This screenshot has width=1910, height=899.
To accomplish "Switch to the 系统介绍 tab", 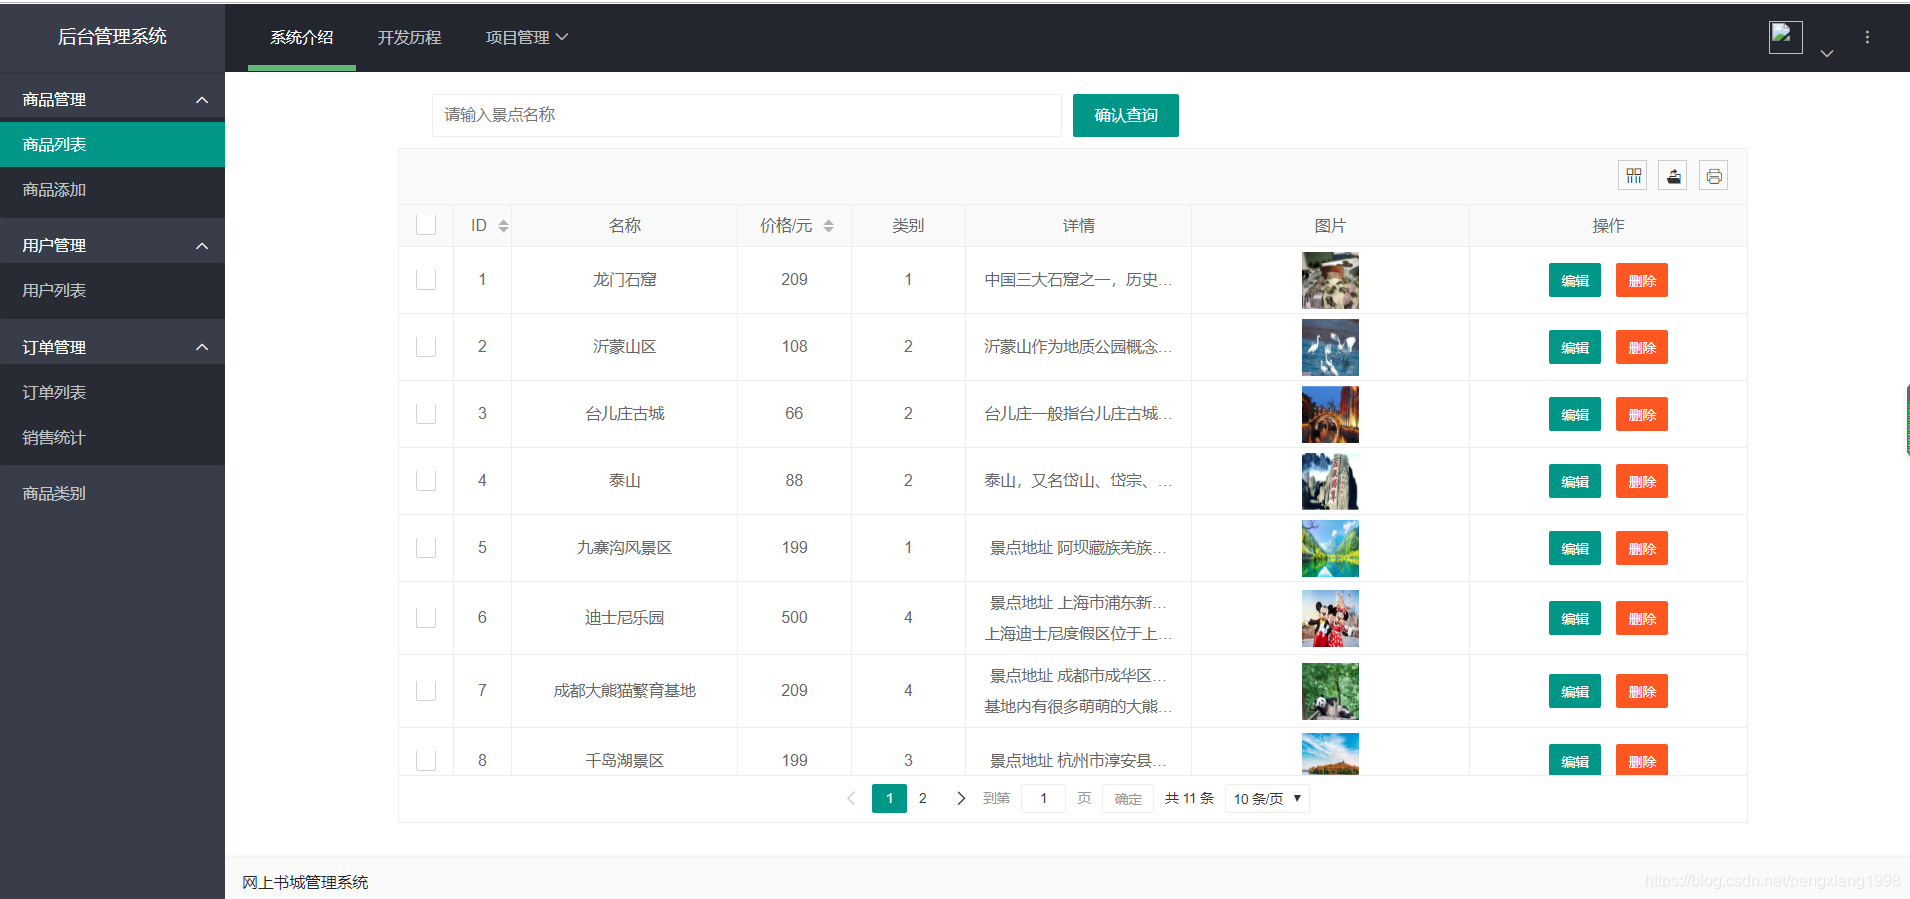I will [x=302, y=37].
